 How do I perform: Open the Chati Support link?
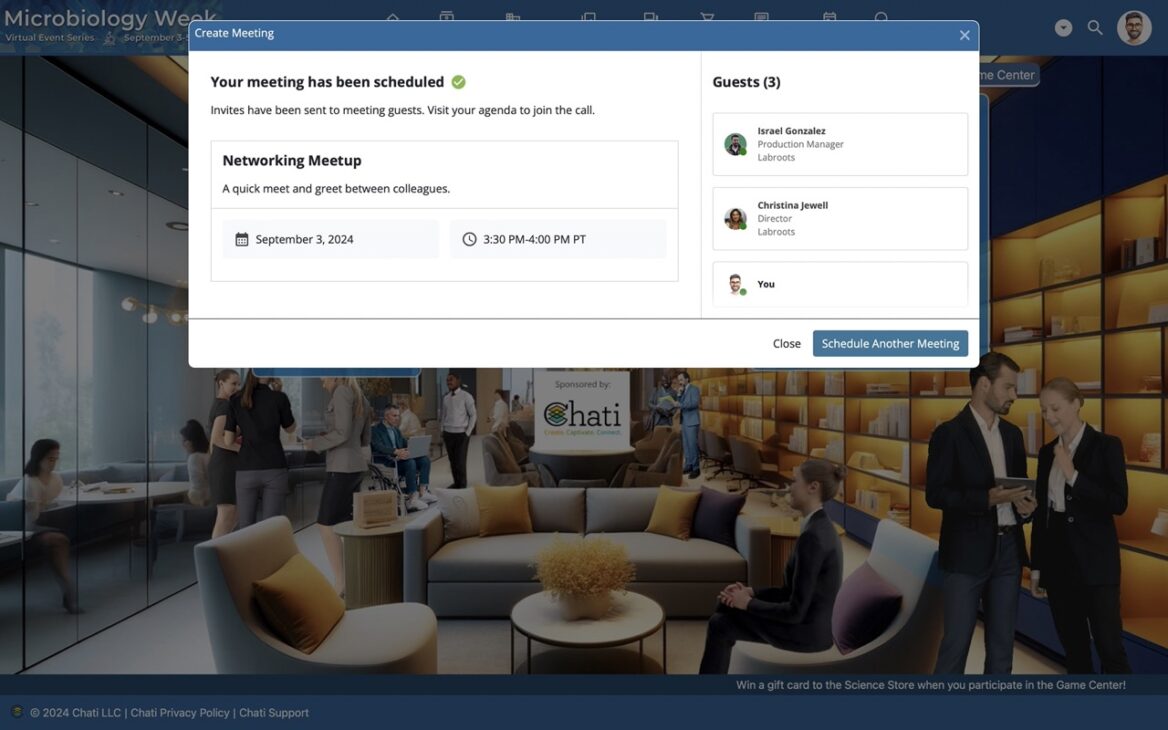click(274, 713)
